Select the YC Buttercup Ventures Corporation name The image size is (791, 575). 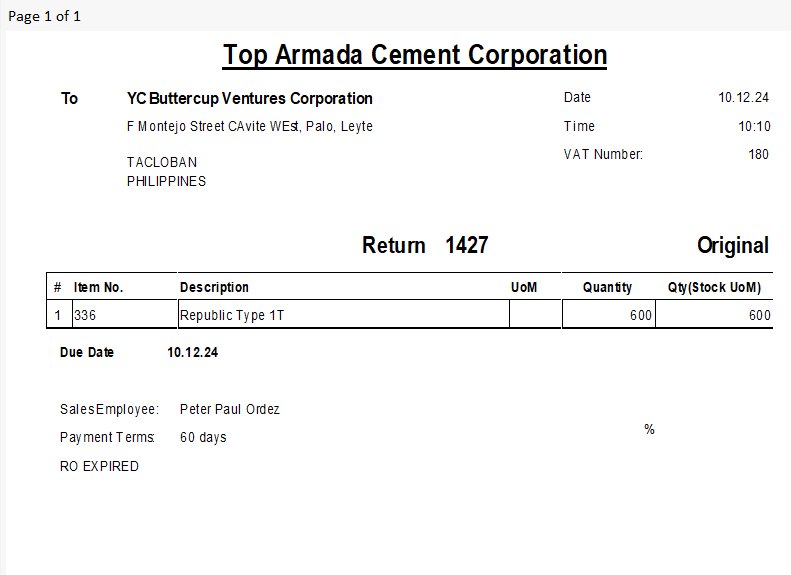[x=250, y=98]
